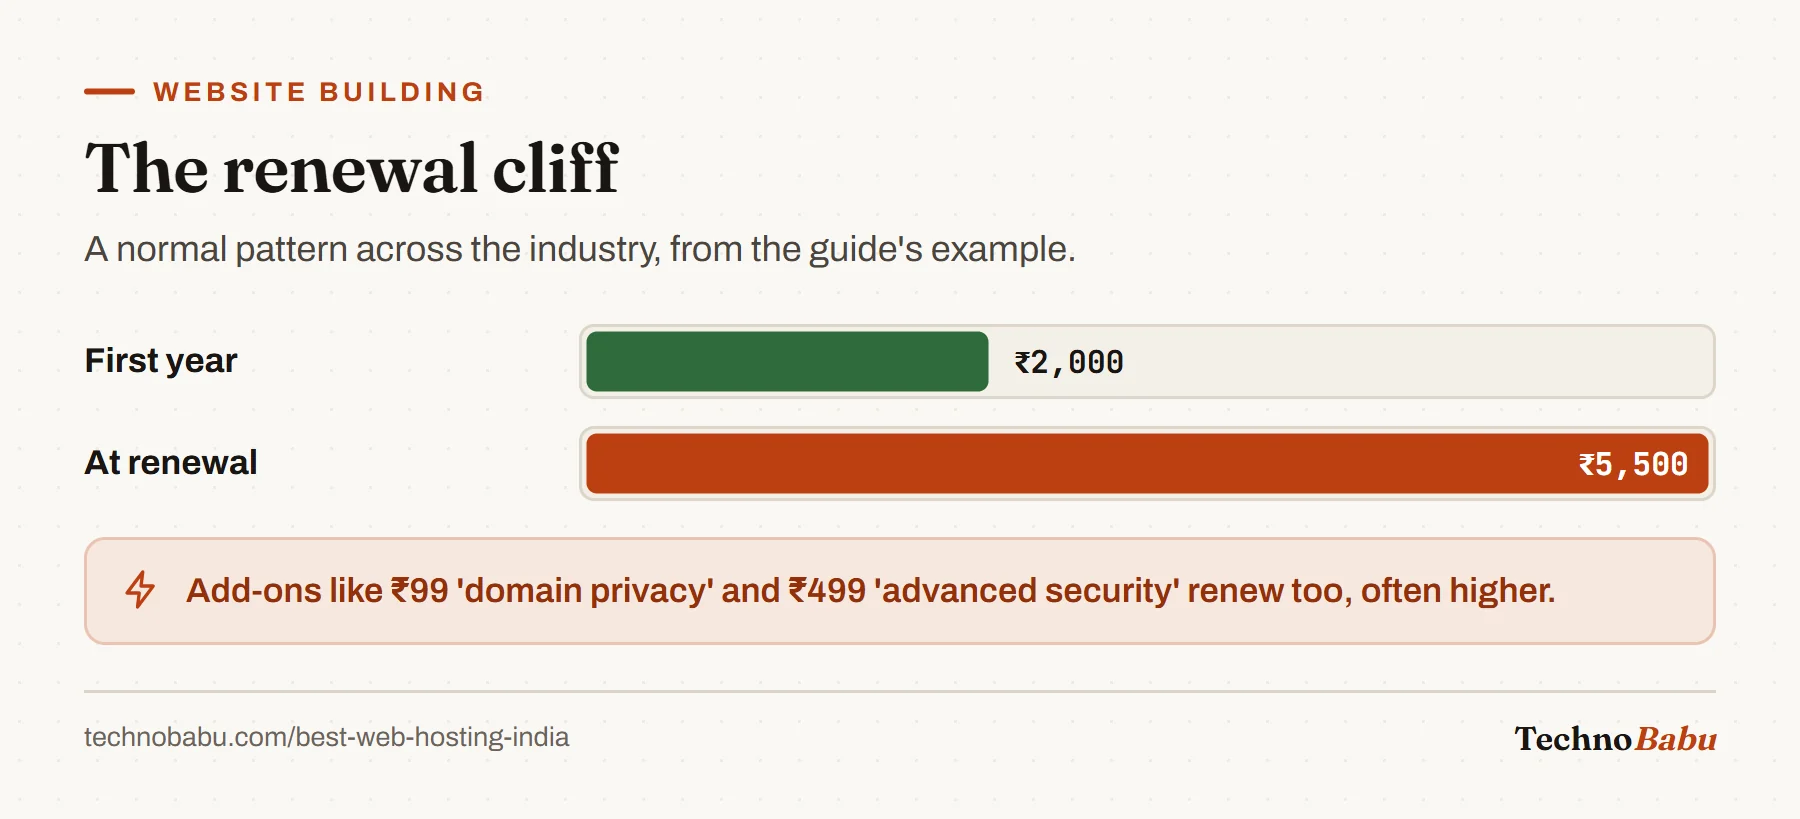The width and height of the screenshot is (1800, 819).
Task: Click the ₹2,000 value label
Action: [1069, 362]
